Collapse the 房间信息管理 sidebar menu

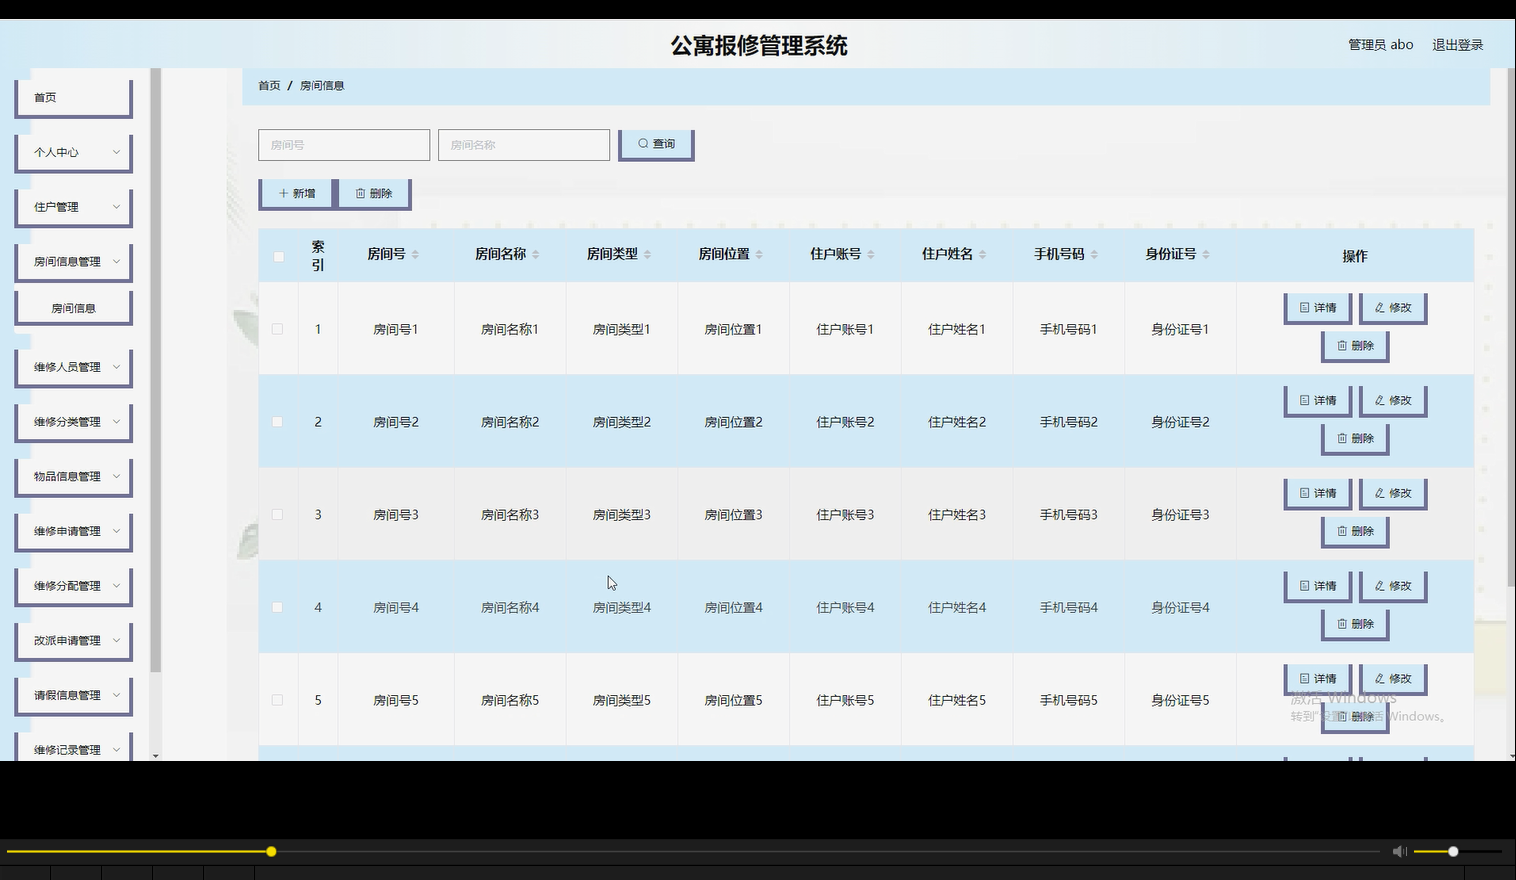pyautogui.click(x=74, y=262)
